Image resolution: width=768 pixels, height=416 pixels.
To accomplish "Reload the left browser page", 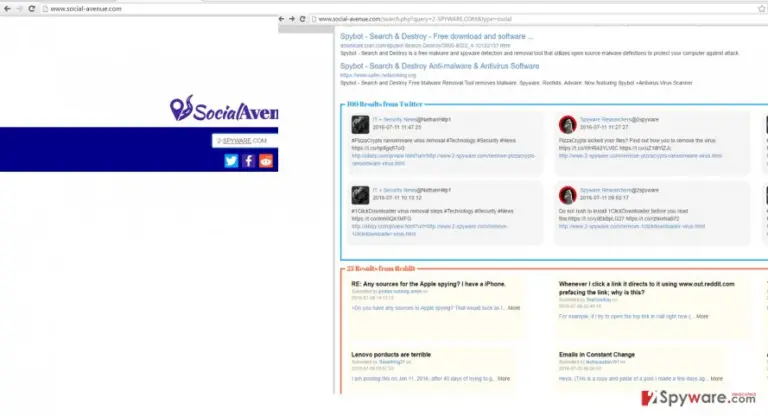I will point(31,8).
